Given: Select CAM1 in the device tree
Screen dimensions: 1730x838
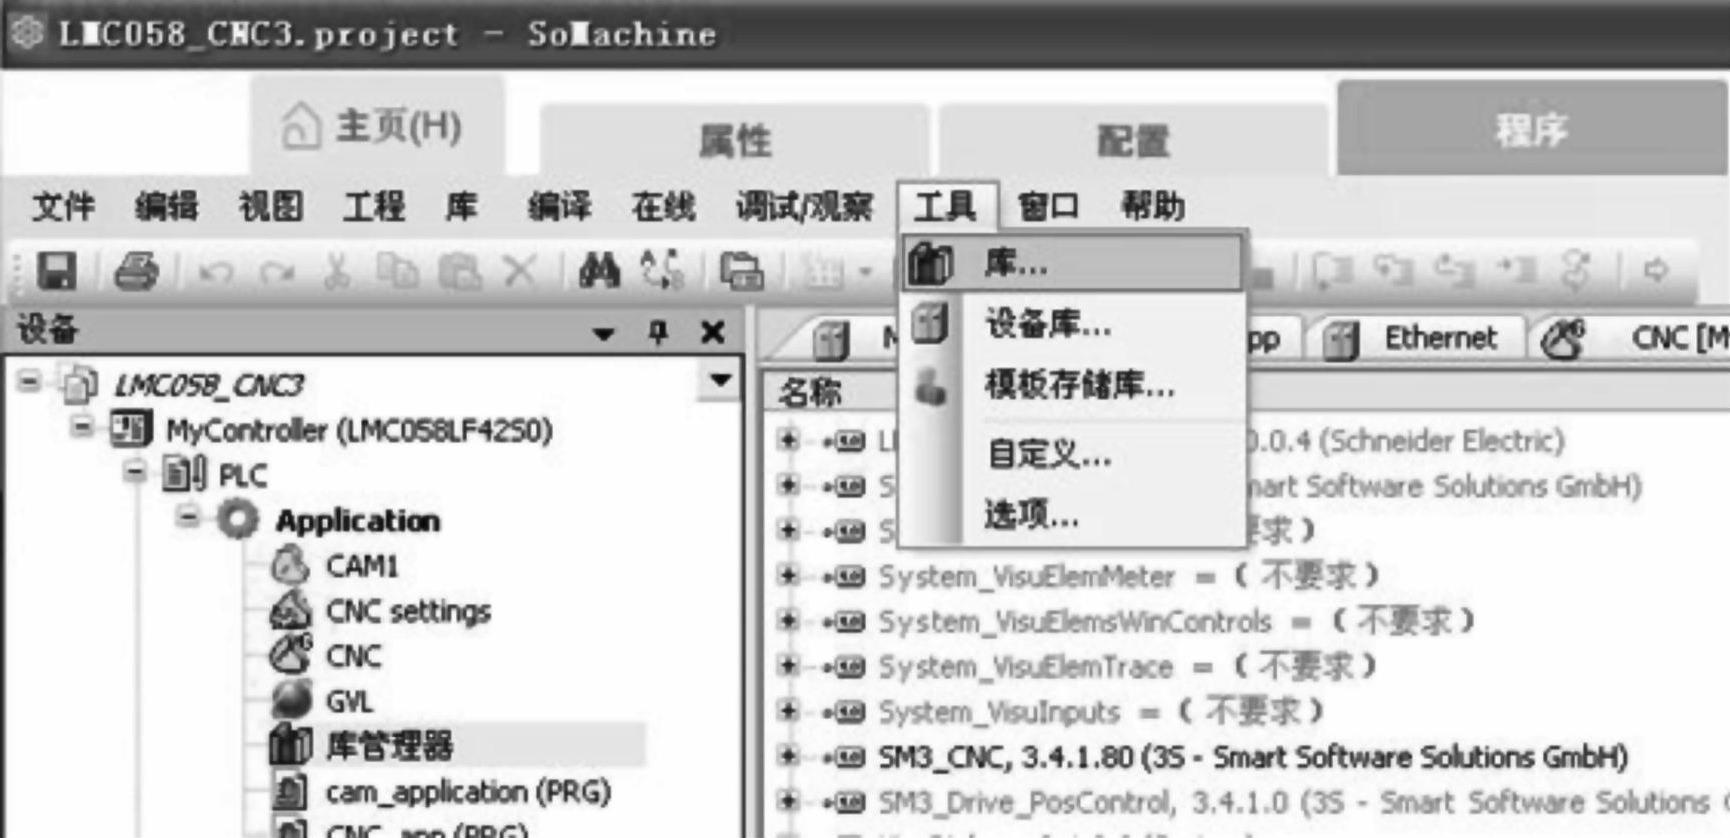Looking at the screenshot, I should coord(361,565).
